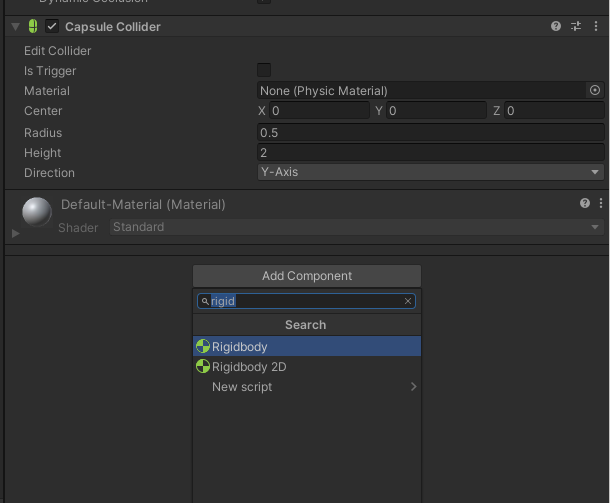This screenshot has width=610, height=503.
Task: Enable the Is Trigger checkbox
Action: coord(264,70)
